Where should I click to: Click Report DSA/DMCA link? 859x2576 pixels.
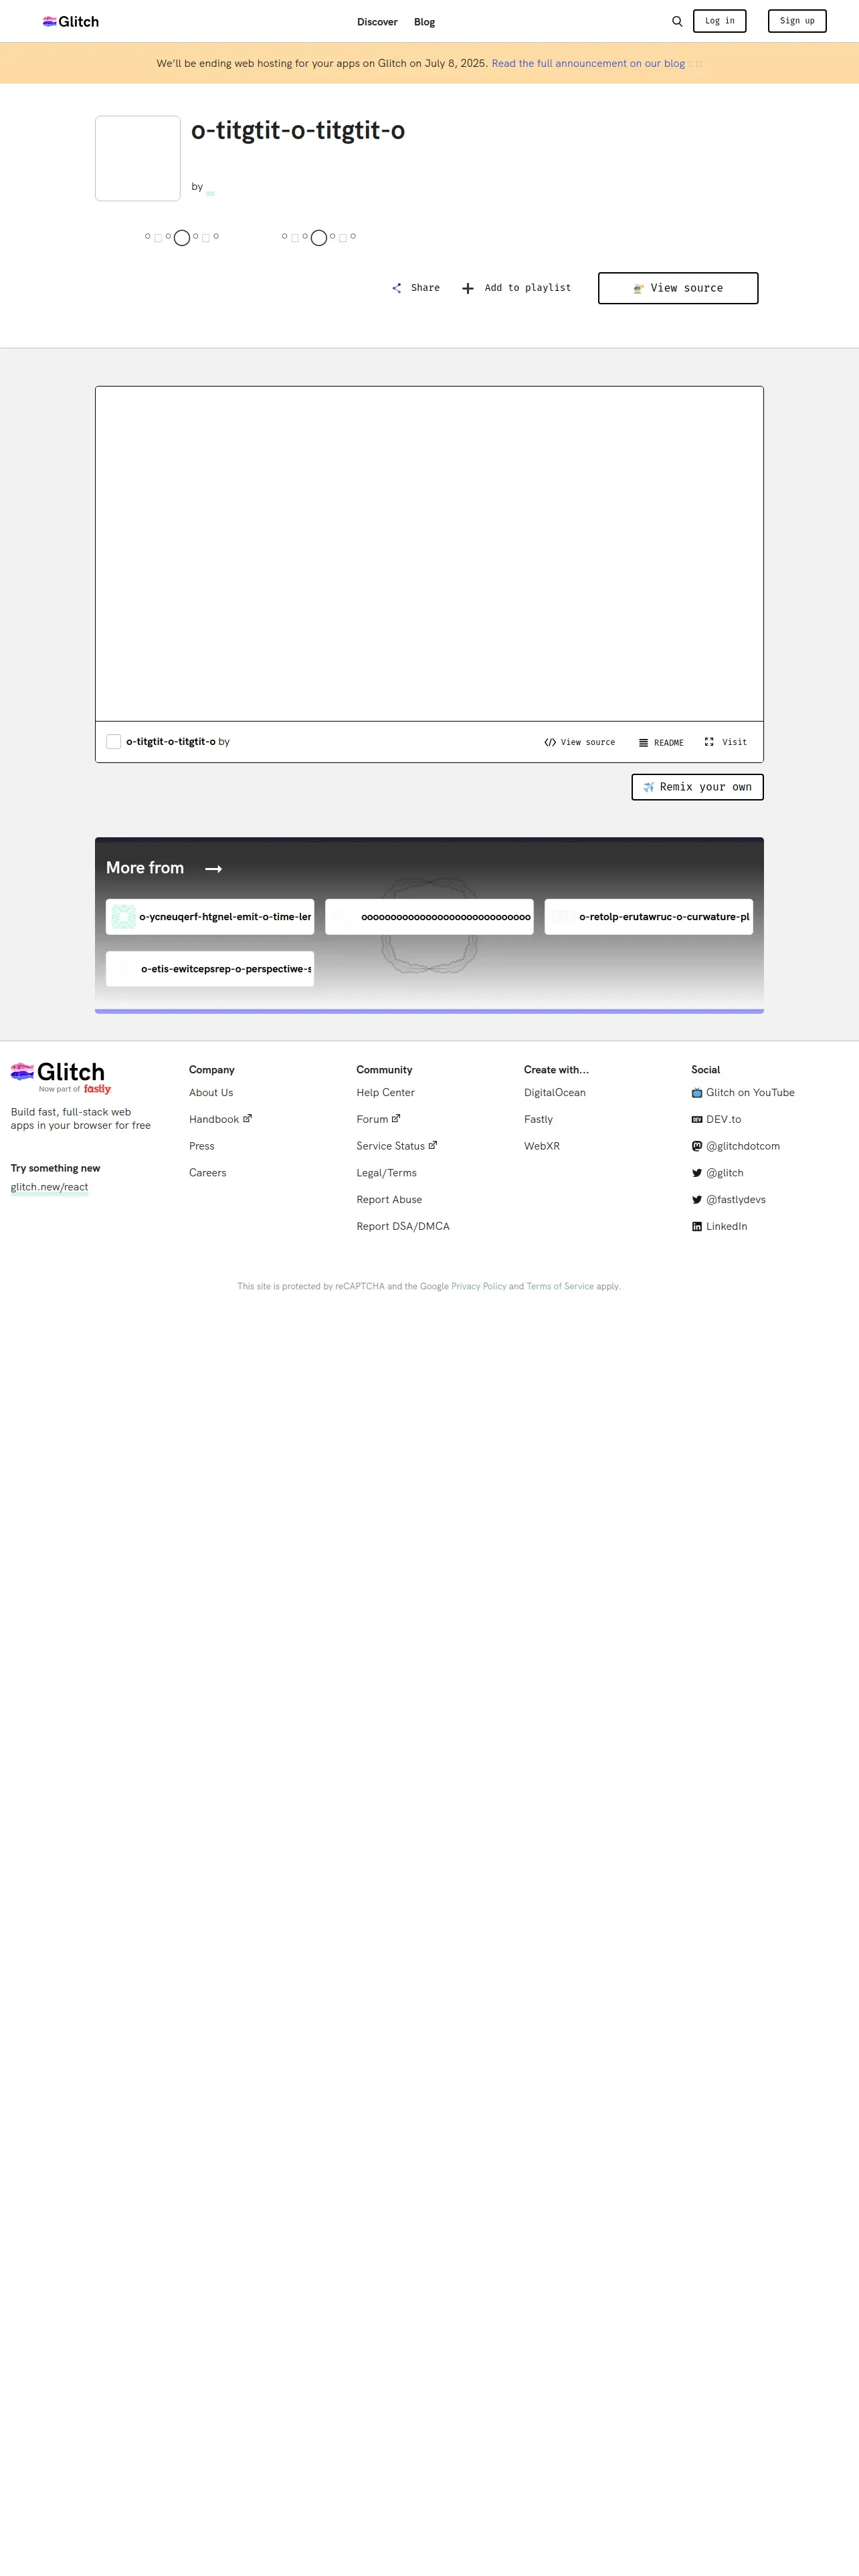click(x=403, y=1226)
